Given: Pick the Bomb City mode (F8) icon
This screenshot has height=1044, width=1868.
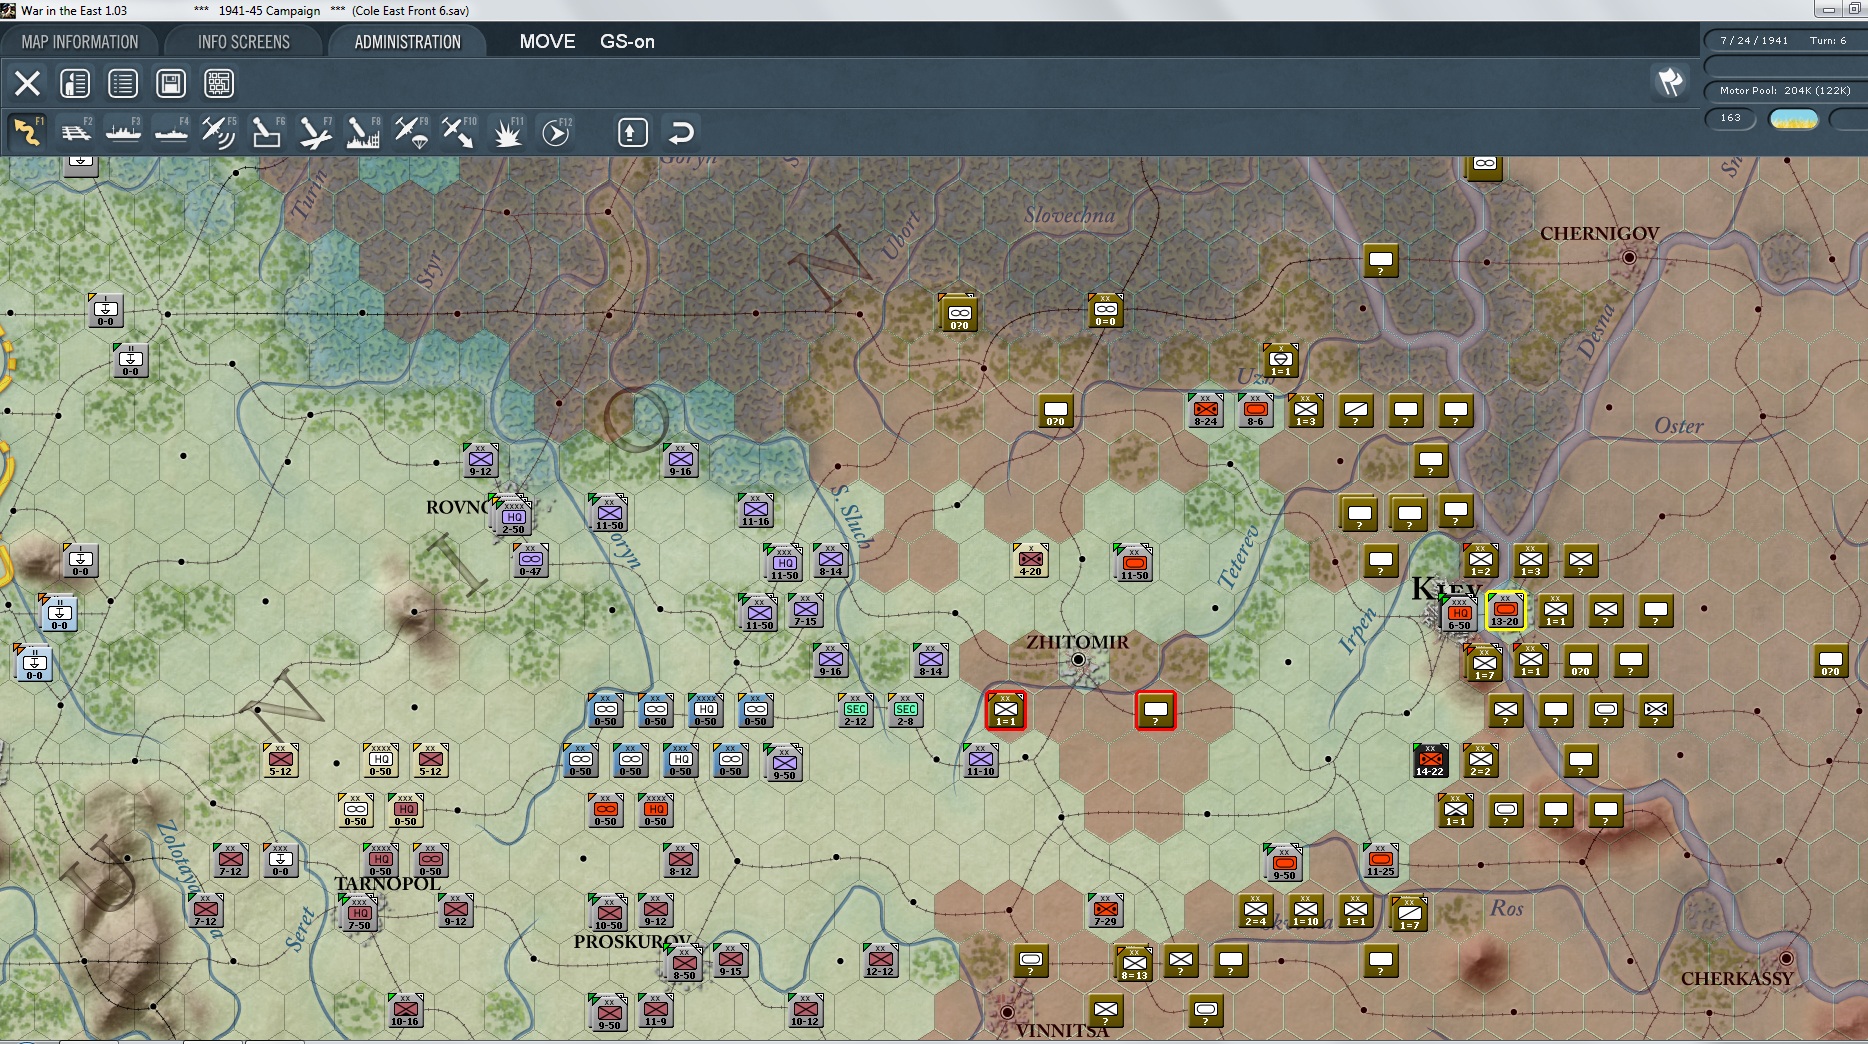Looking at the screenshot, I should point(363,132).
